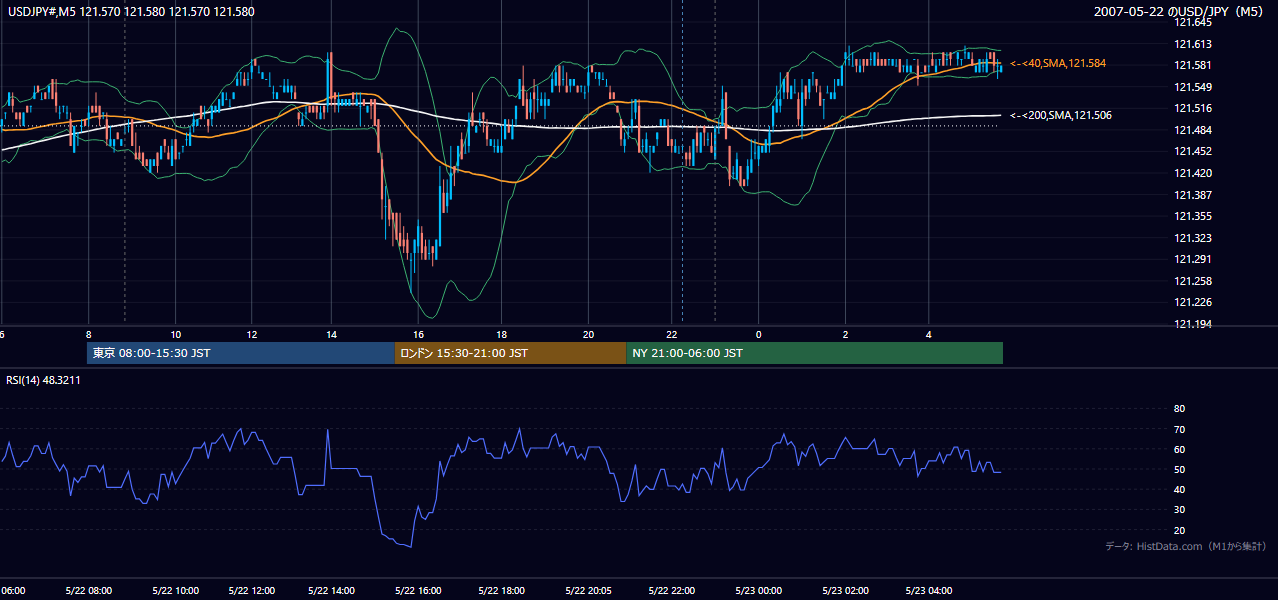Click hour tick '14' under the price chart
Screen dimensions: 1278x600
pos(331,334)
